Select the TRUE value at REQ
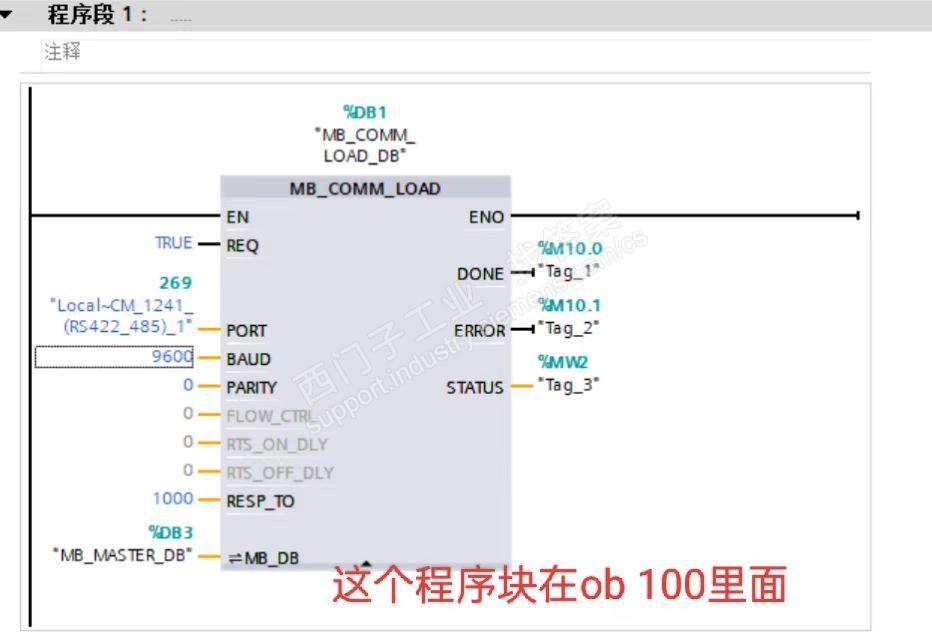Image resolution: width=932 pixels, height=632 pixels. tap(173, 243)
